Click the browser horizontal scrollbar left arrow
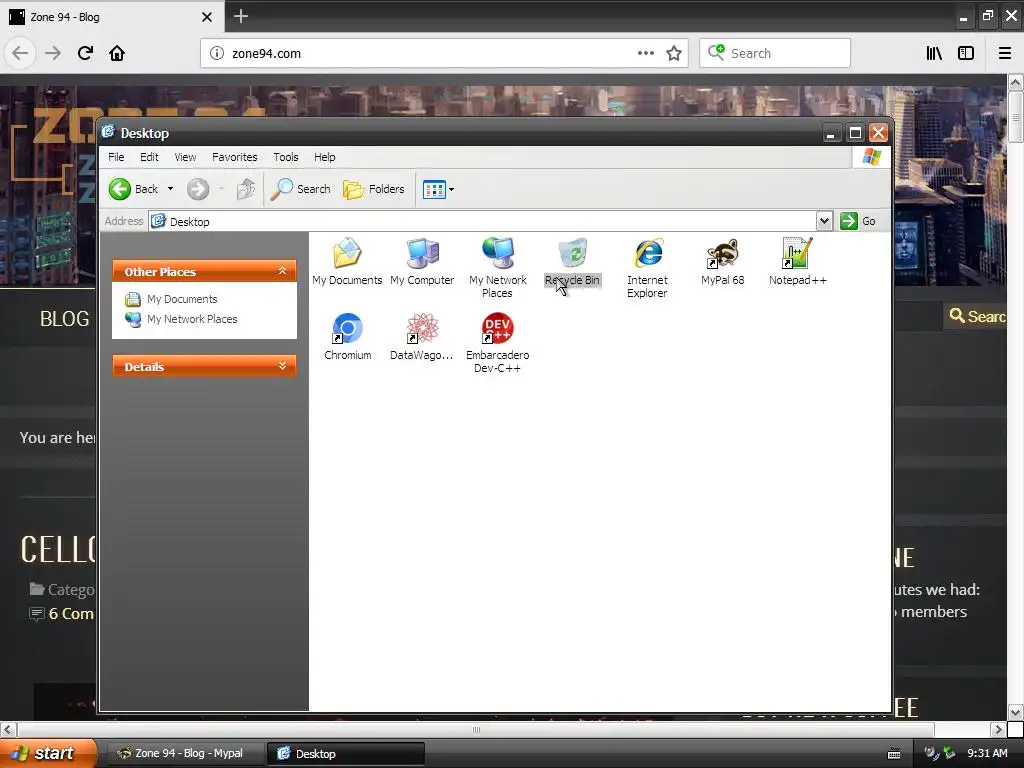 [x=7, y=729]
